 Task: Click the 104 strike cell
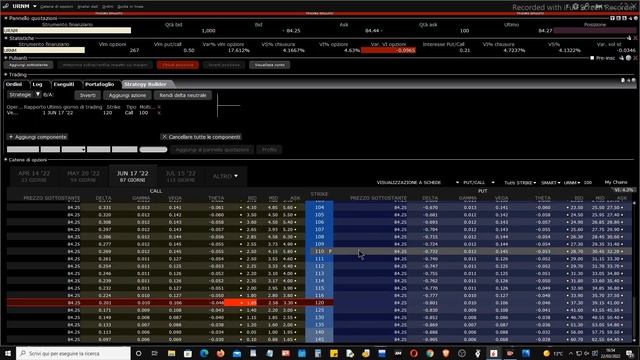[x=319, y=207]
